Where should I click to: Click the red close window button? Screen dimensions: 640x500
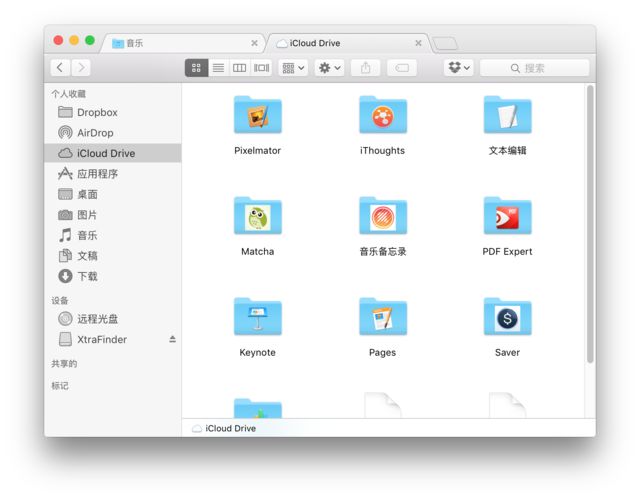click(58, 40)
